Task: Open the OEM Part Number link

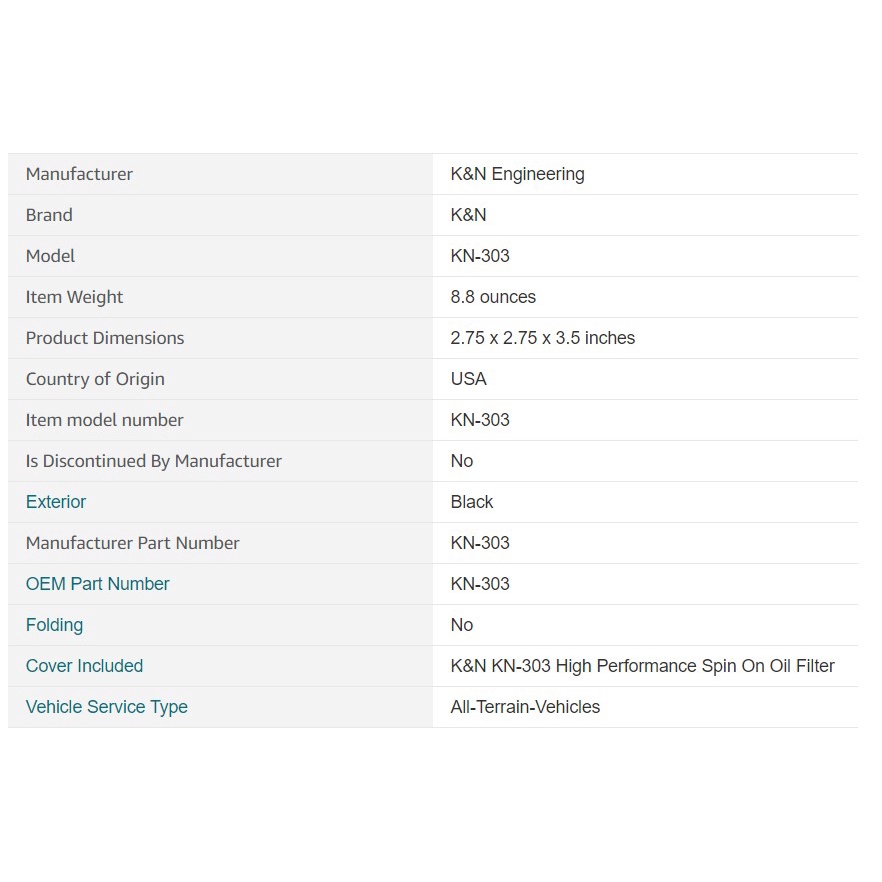Action: [98, 584]
